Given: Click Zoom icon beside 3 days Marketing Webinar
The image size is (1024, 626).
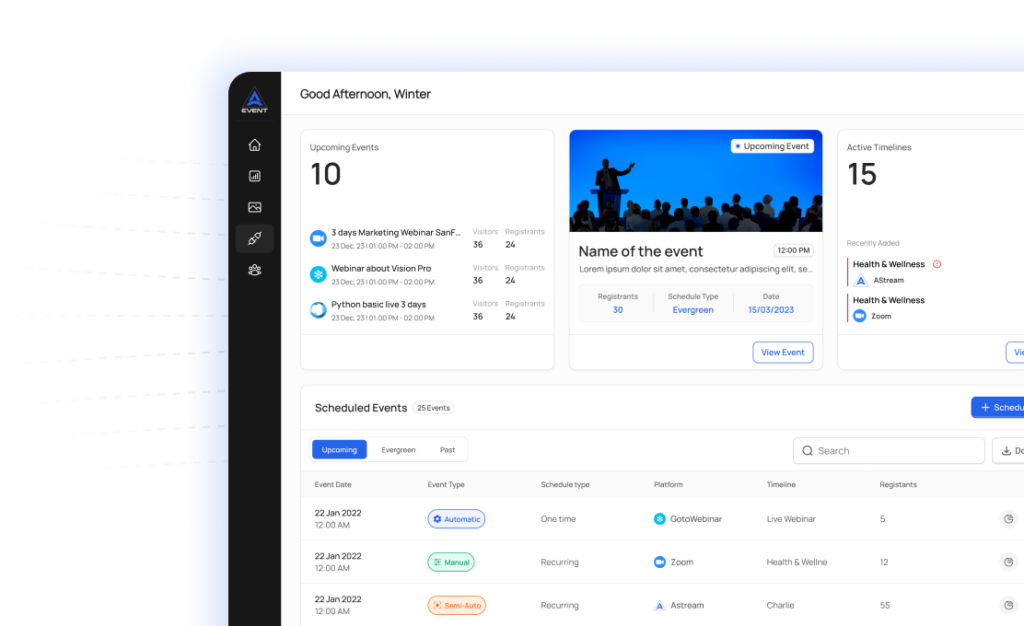Looking at the screenshot, I should pos(318,238).
